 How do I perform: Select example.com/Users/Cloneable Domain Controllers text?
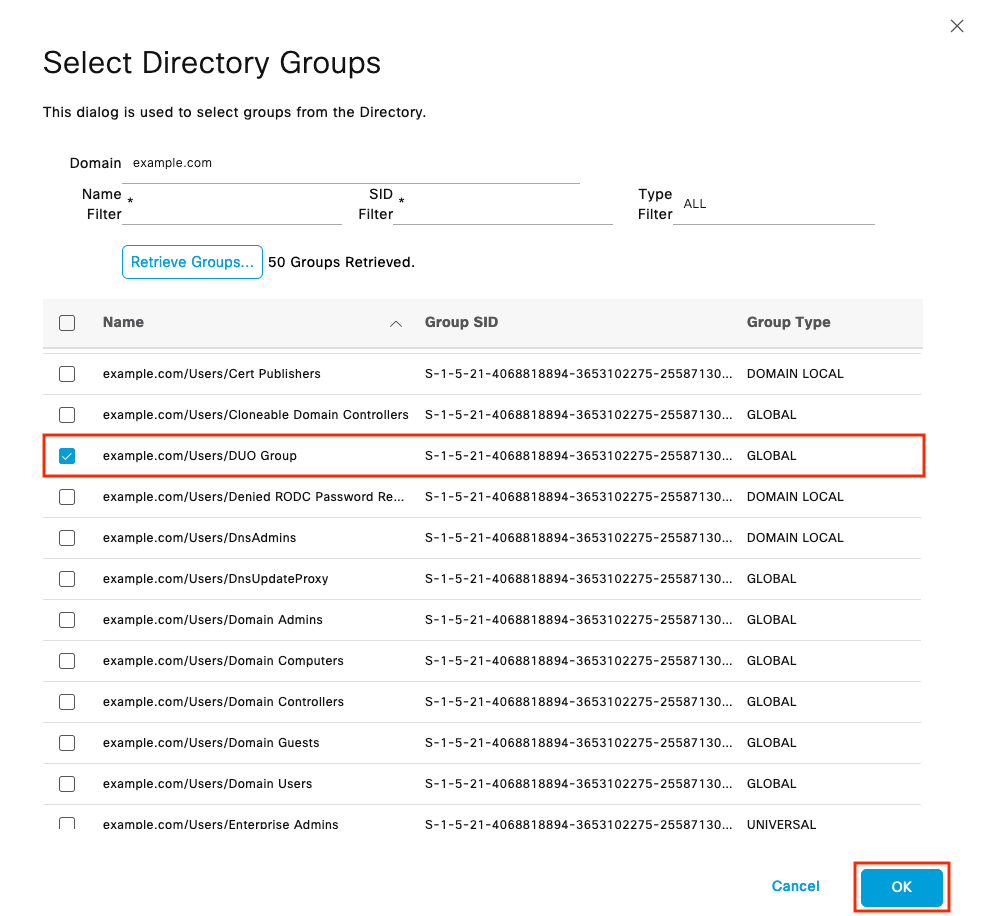tap(256, 415)
